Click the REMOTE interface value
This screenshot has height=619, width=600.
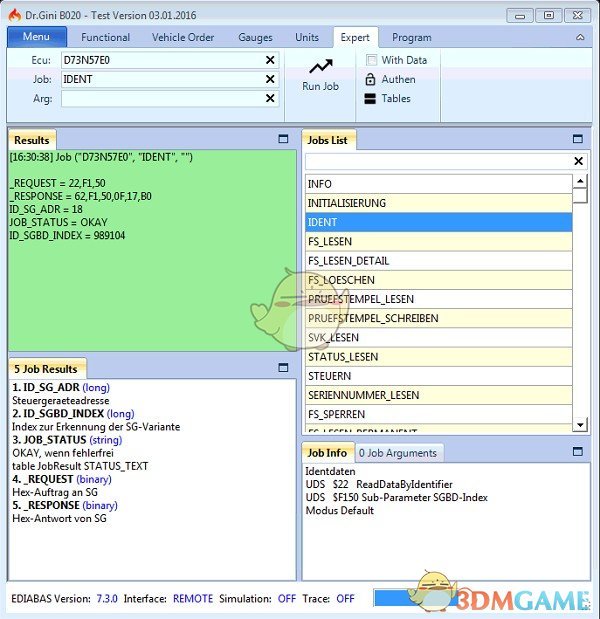point(193,598)
